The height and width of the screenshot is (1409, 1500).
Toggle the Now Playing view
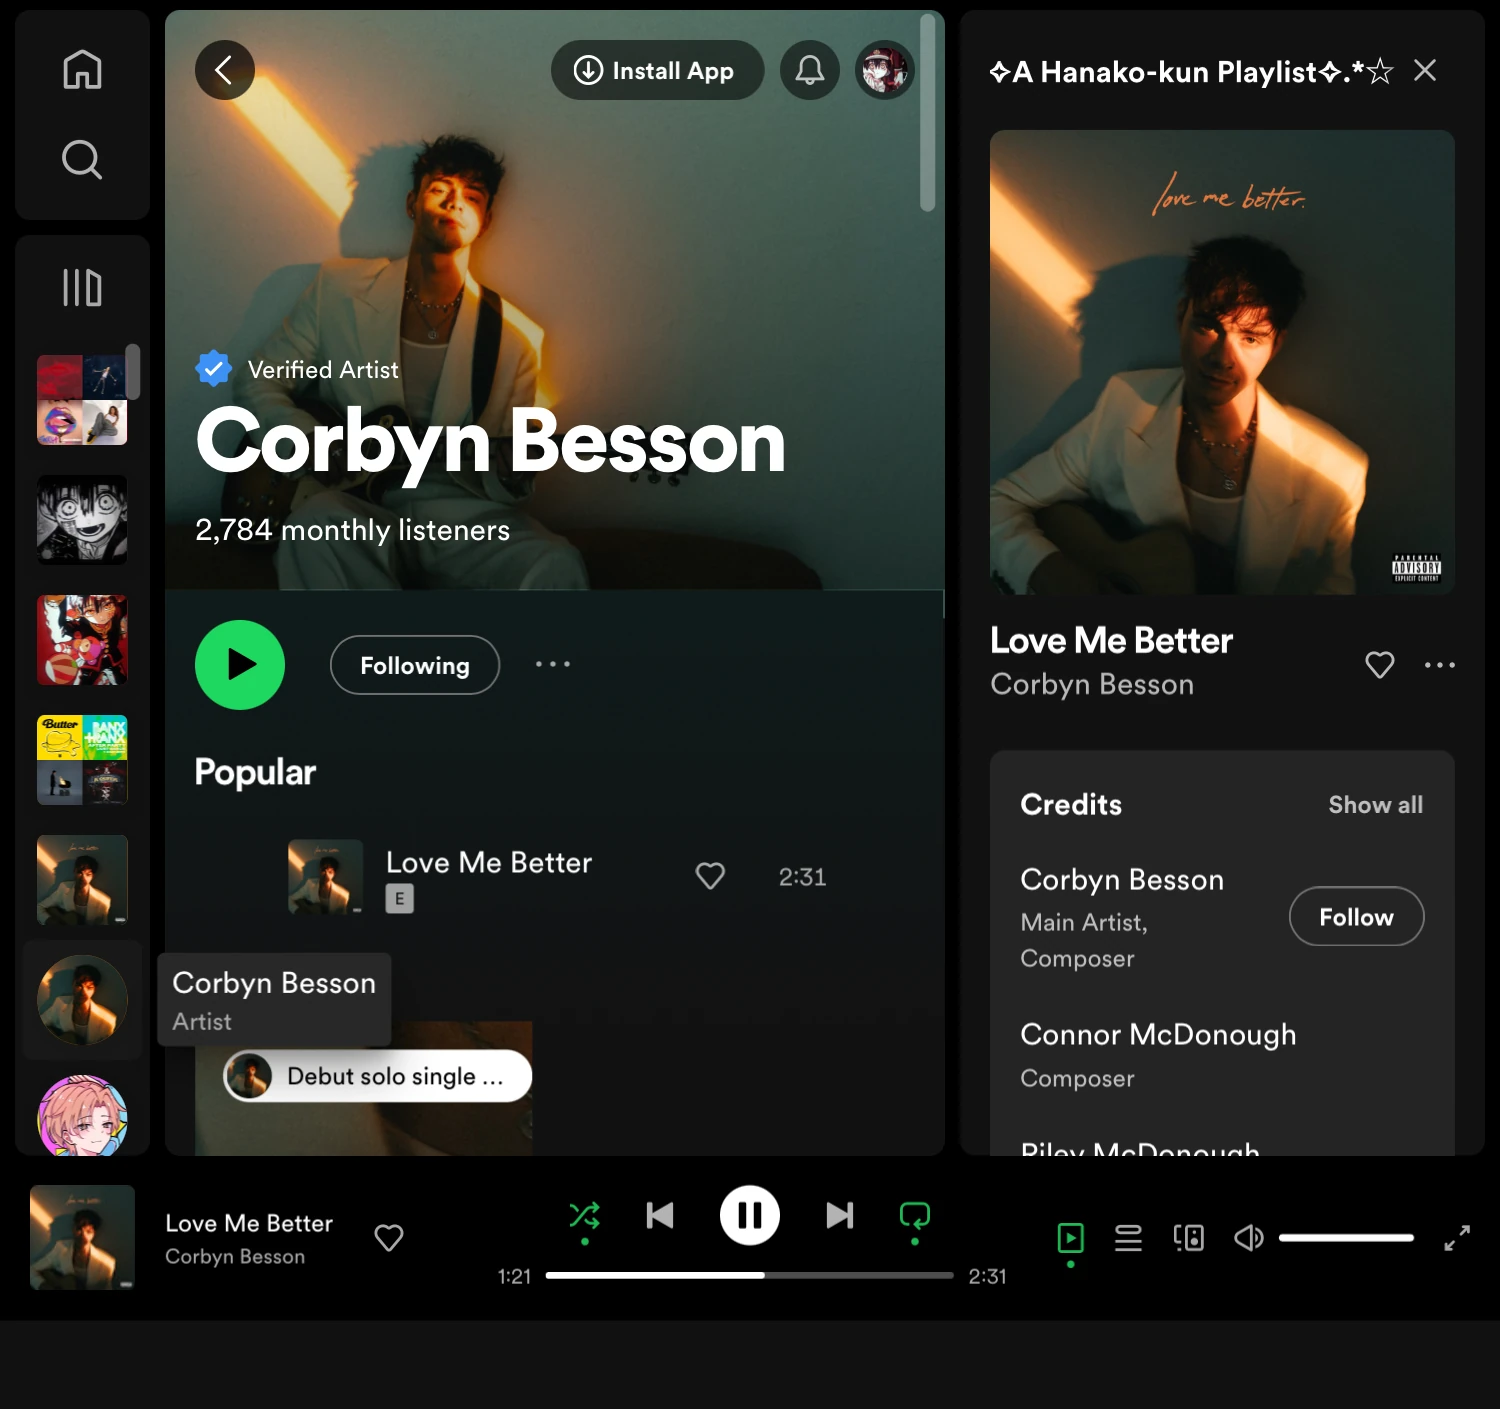click(x=1070, y=1238)
